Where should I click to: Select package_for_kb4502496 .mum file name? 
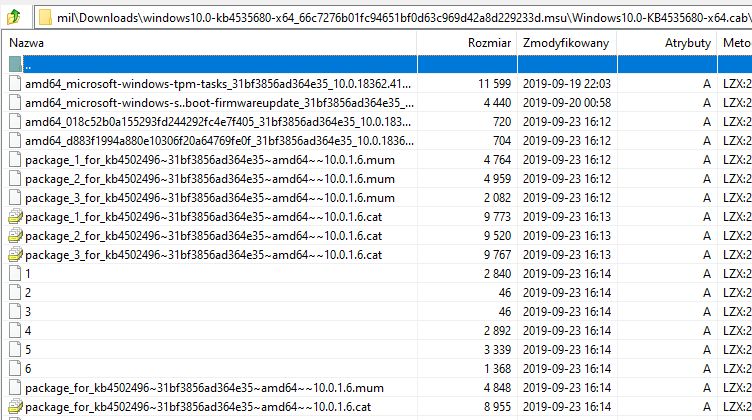(x=204, y=388)
